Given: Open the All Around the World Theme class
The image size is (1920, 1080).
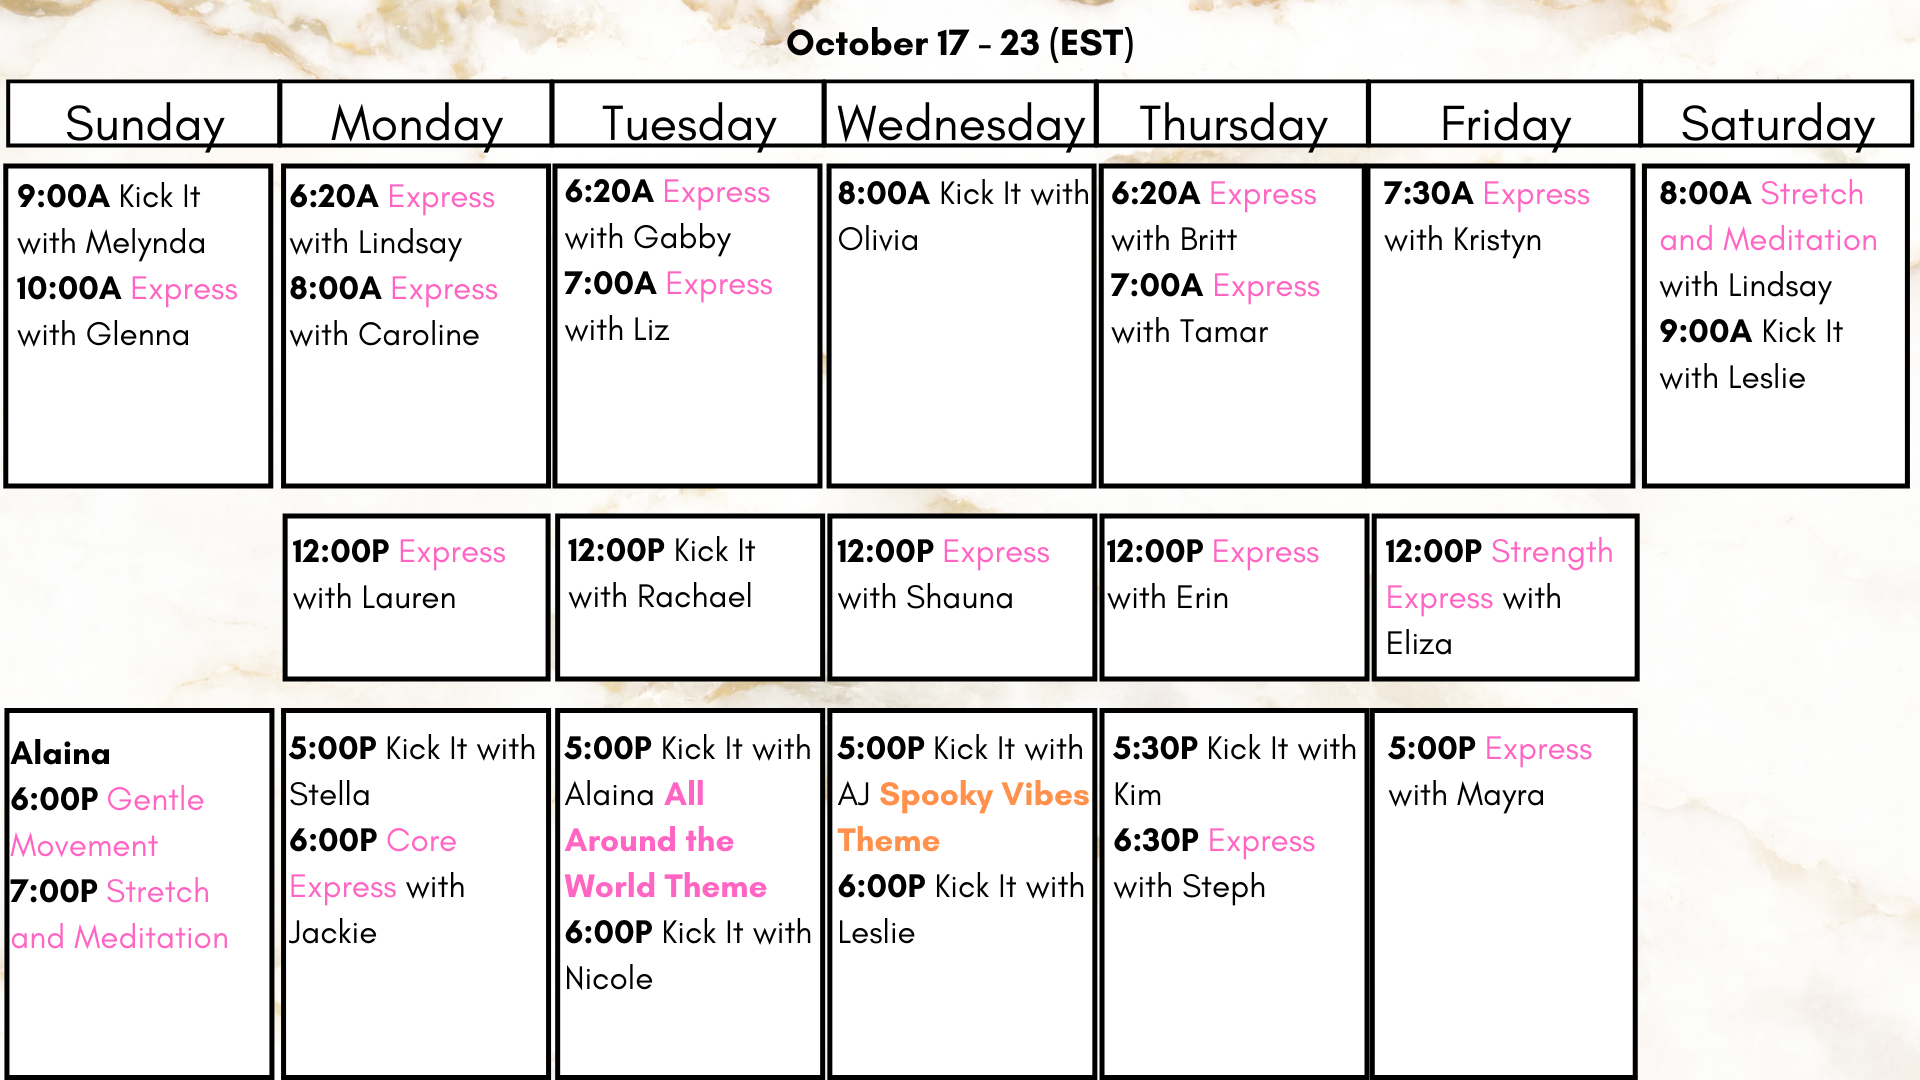Looking at the screenshot, I should click(666, 840).
